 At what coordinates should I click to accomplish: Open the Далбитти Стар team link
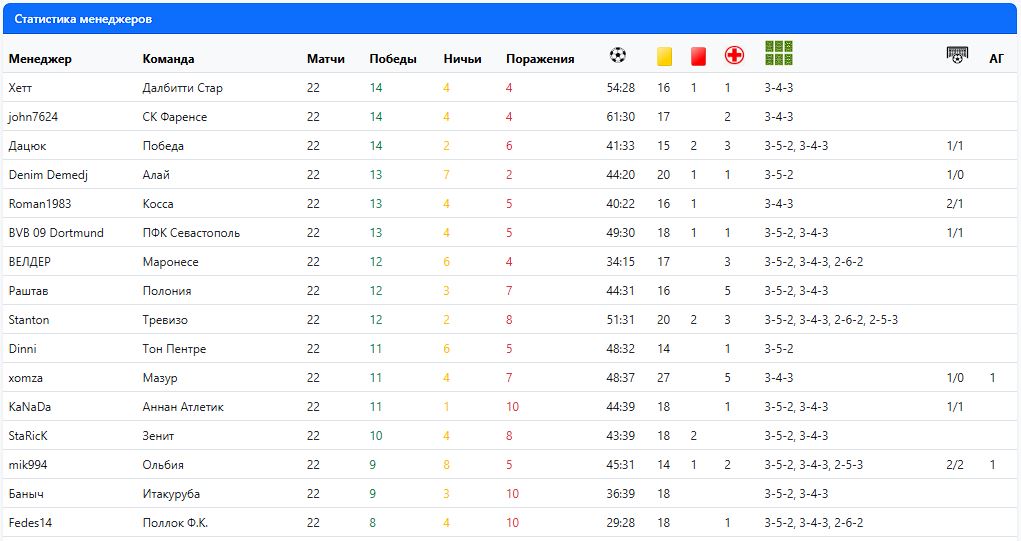coord(183,88)
